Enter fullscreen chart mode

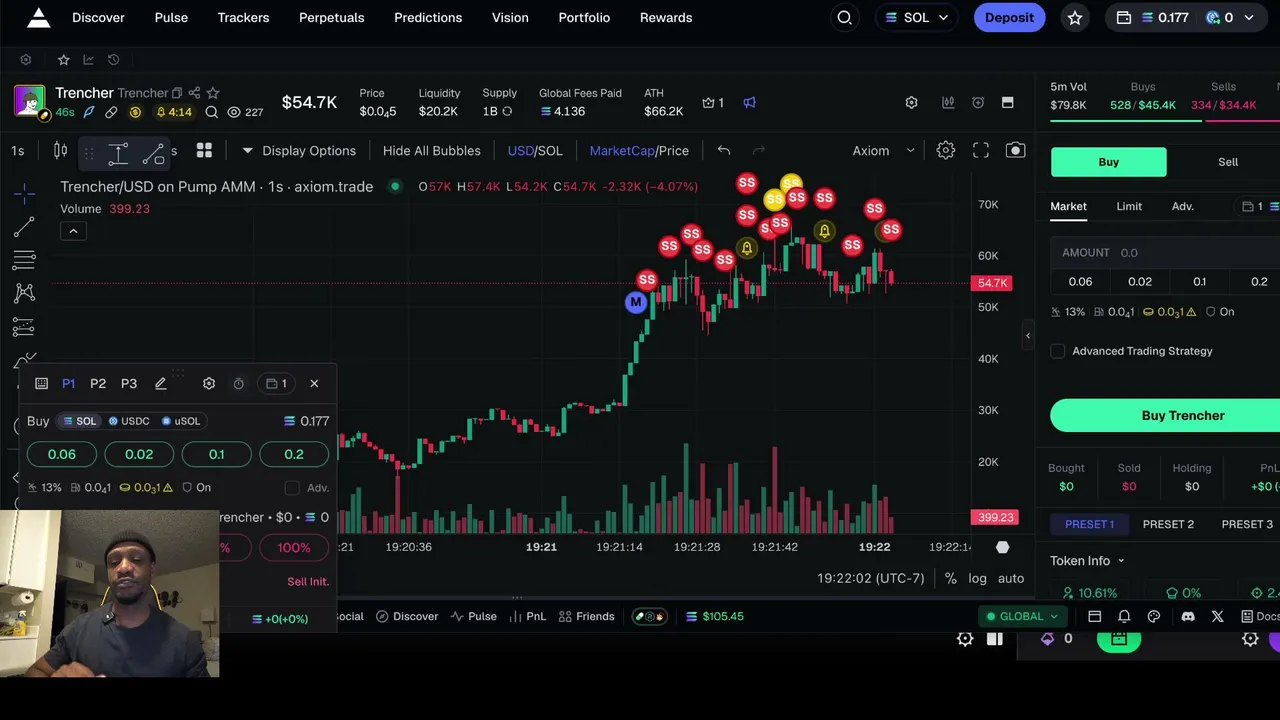(981, 151)
